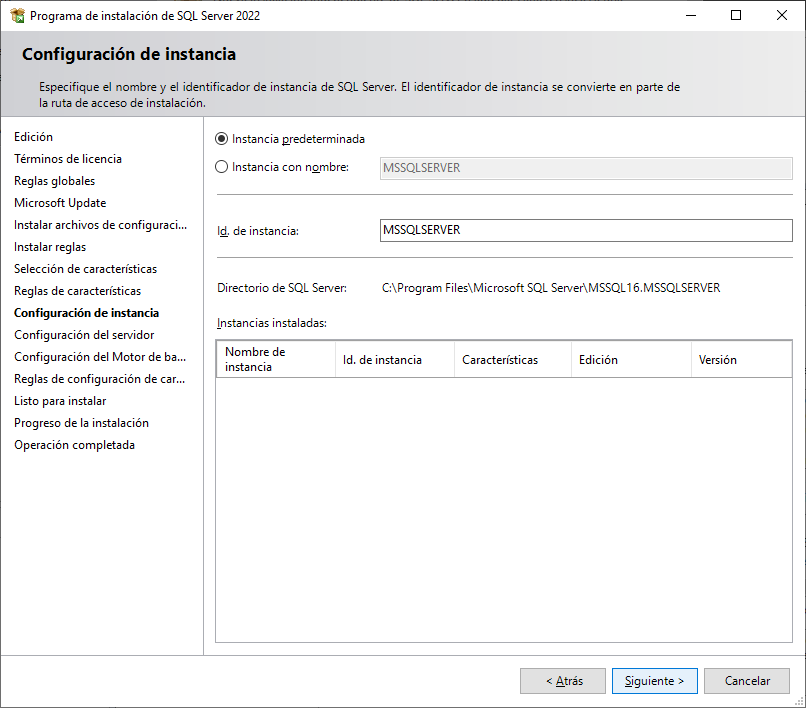Open "Selección de características" step
Viewport: 806px width, 708px height.
(x=87, y=268)
